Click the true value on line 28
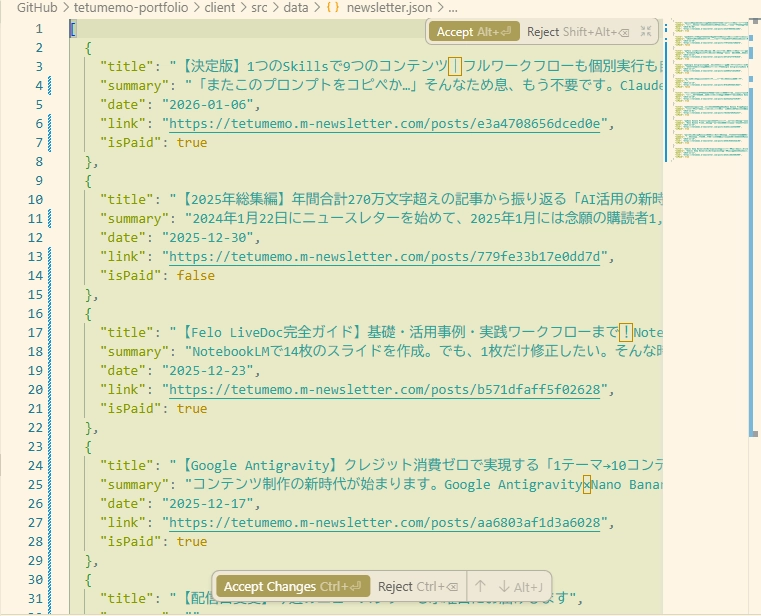This screenshot has width=761, height=616. pyautogui.click(x=192, y=541)
